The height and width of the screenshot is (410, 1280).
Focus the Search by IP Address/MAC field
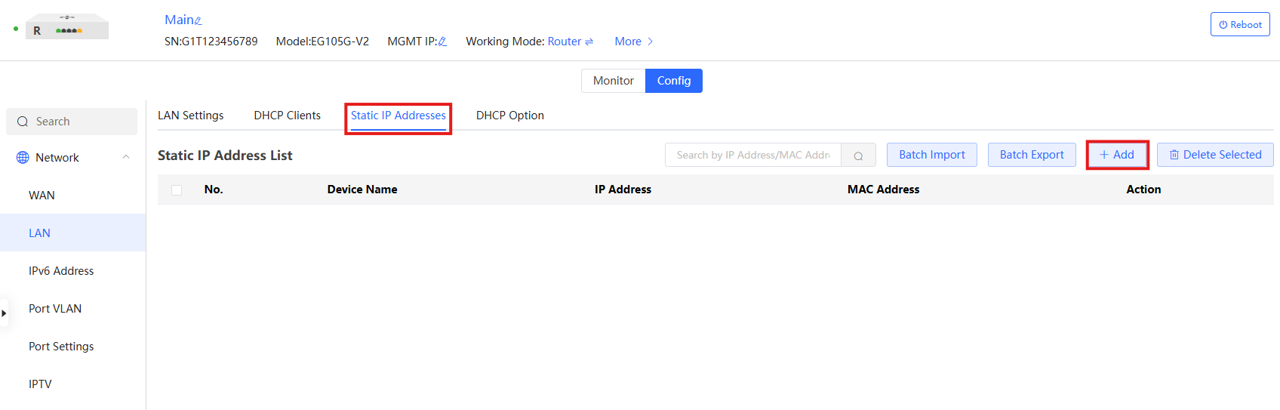coord(753,156)
